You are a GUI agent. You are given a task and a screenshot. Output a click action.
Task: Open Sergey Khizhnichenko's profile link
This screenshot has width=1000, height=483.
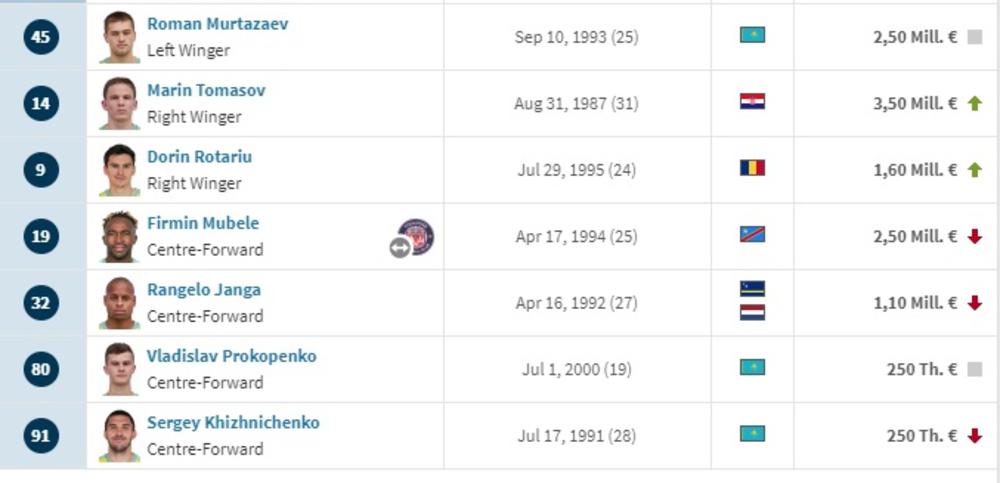(x=233, y=423)
